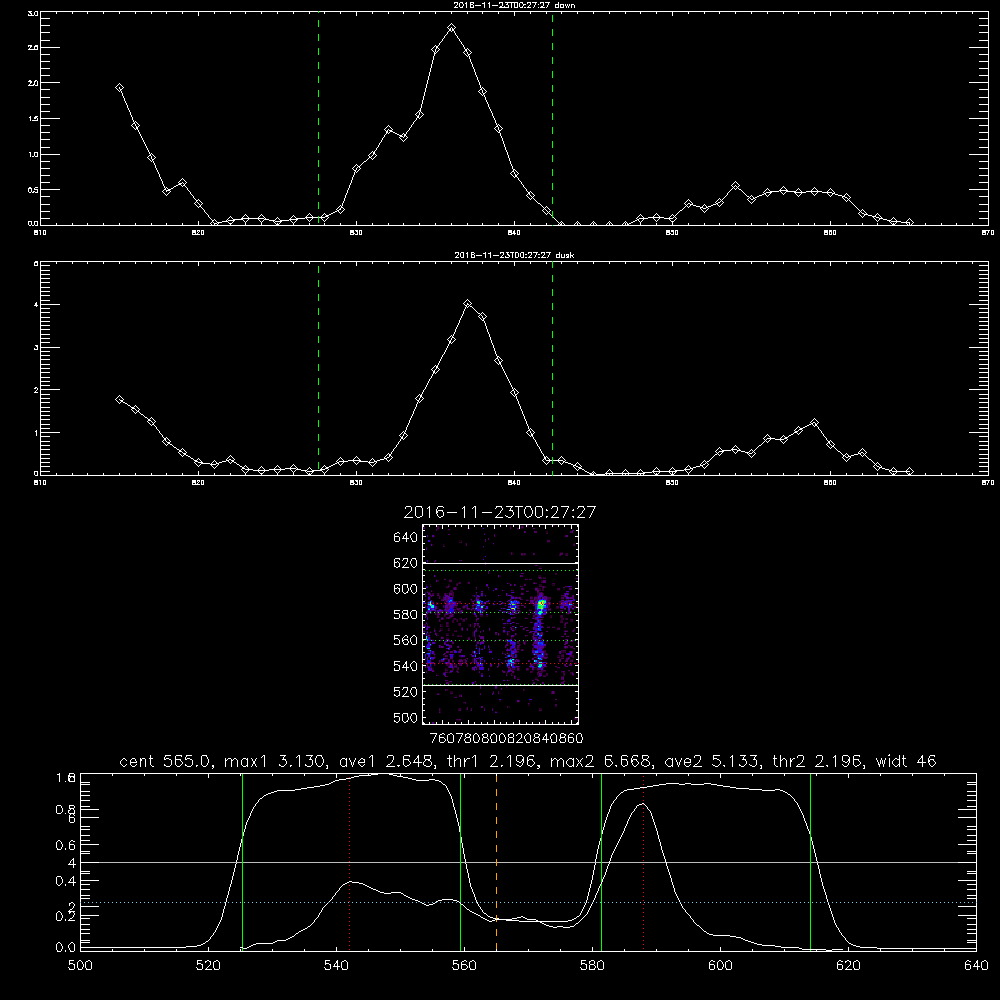Click the peak data point of the dawn curve
1000x1000 pixels.
[x=452, y=28]
